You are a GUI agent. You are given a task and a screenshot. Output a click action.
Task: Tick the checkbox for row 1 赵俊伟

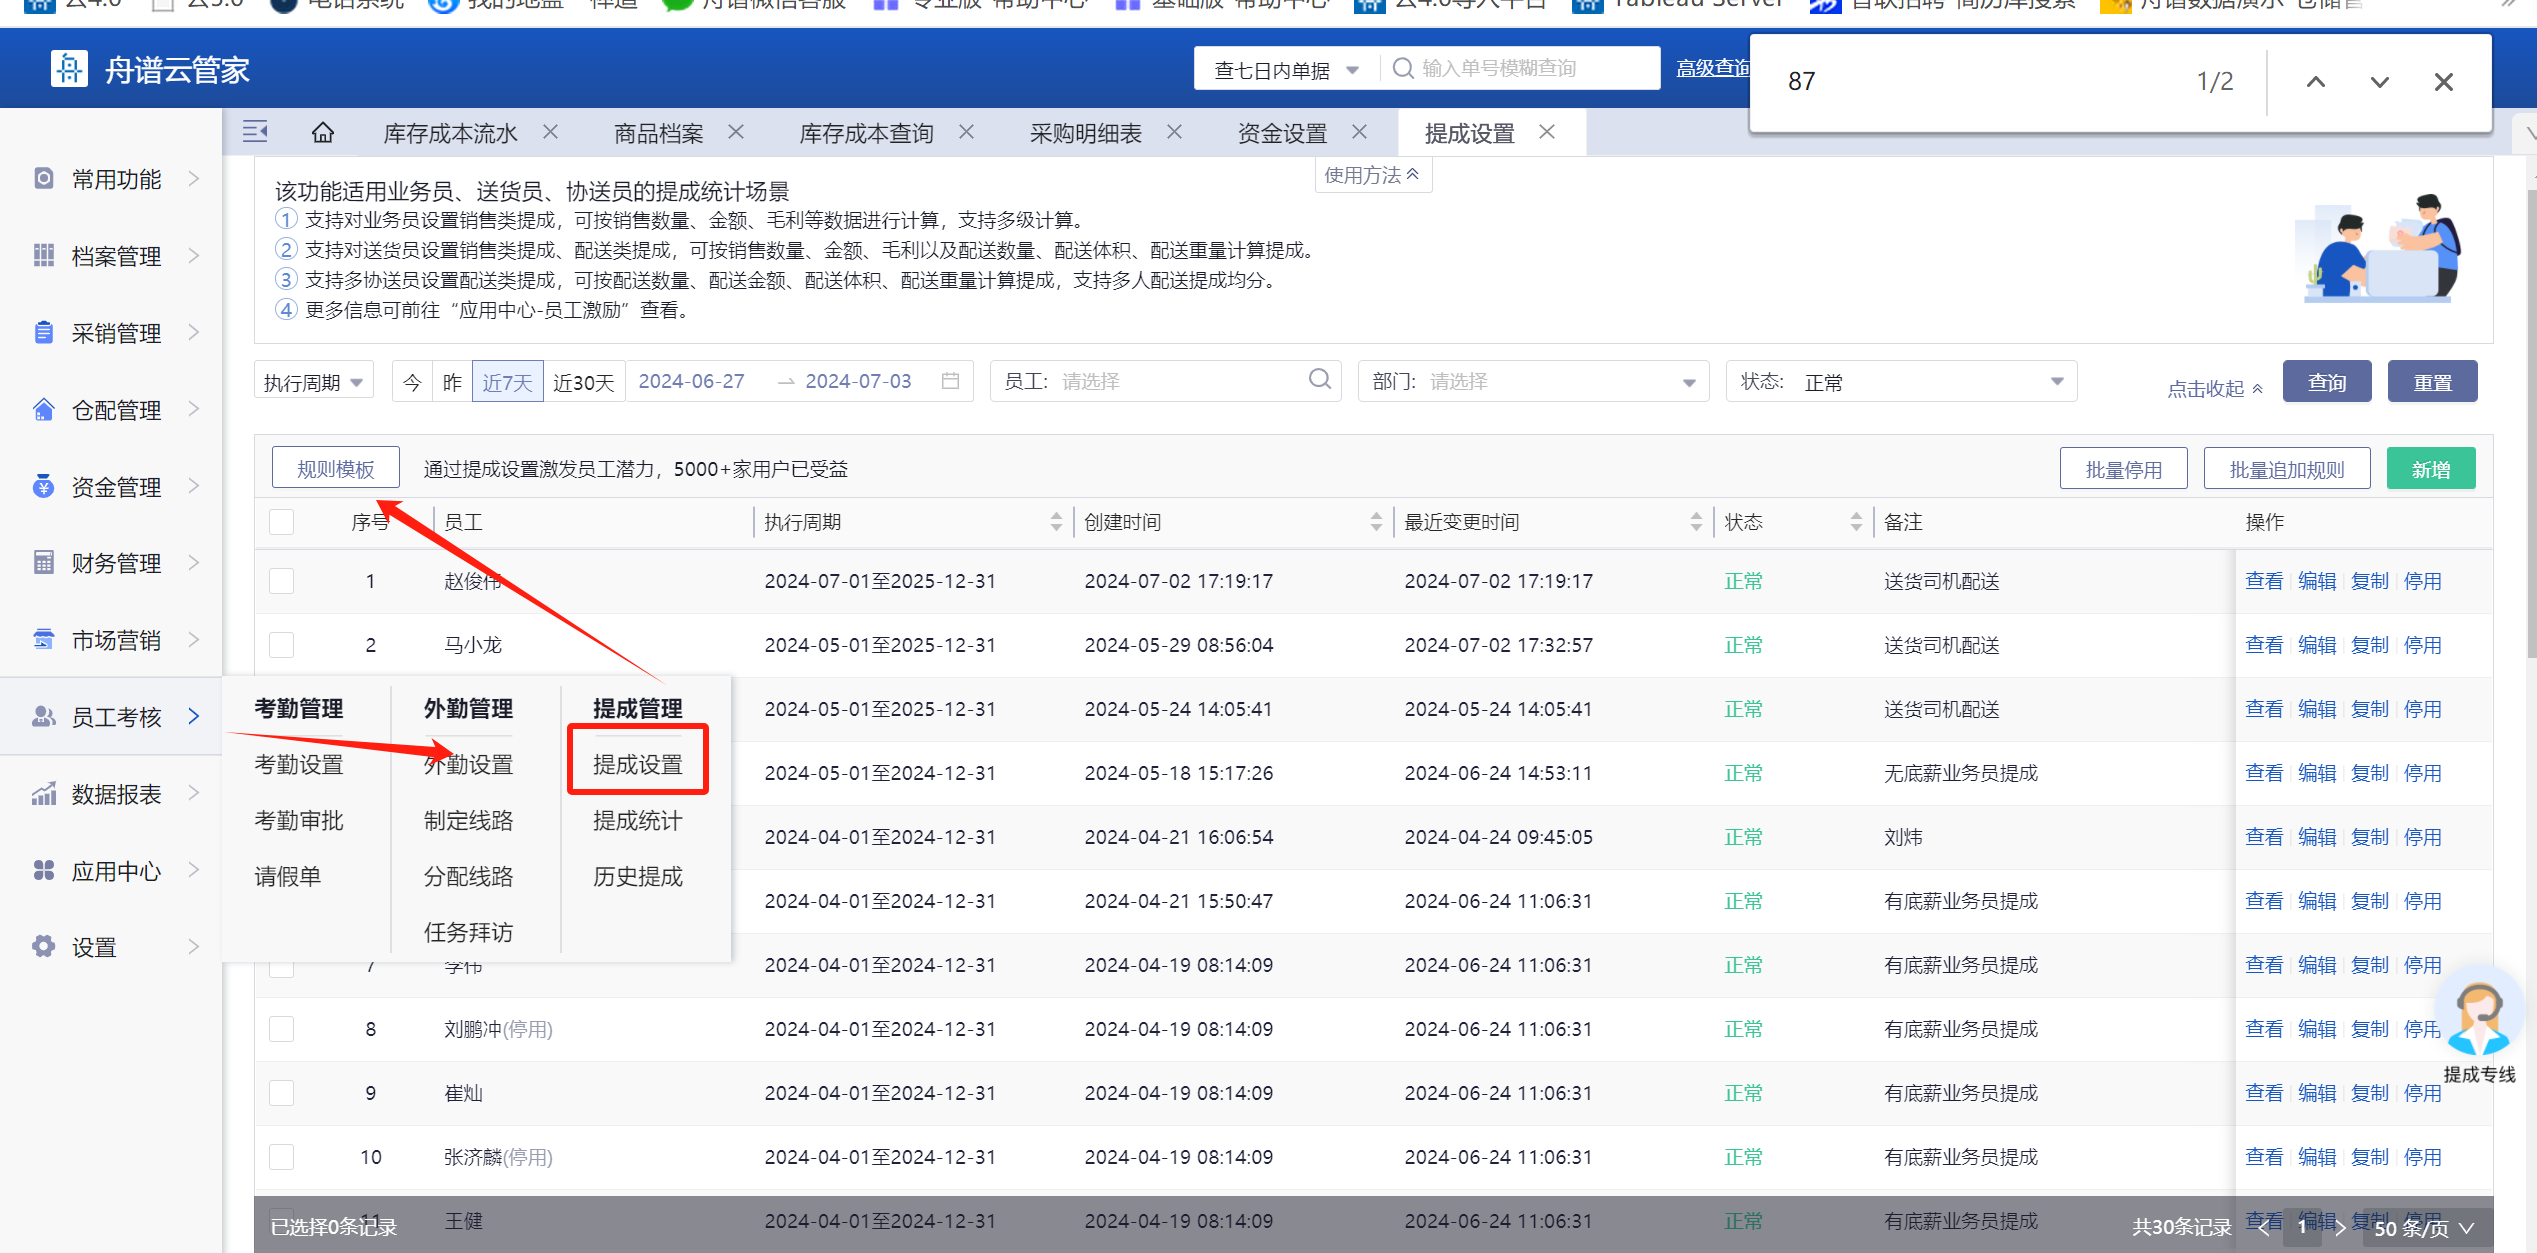tap(282, 581)
